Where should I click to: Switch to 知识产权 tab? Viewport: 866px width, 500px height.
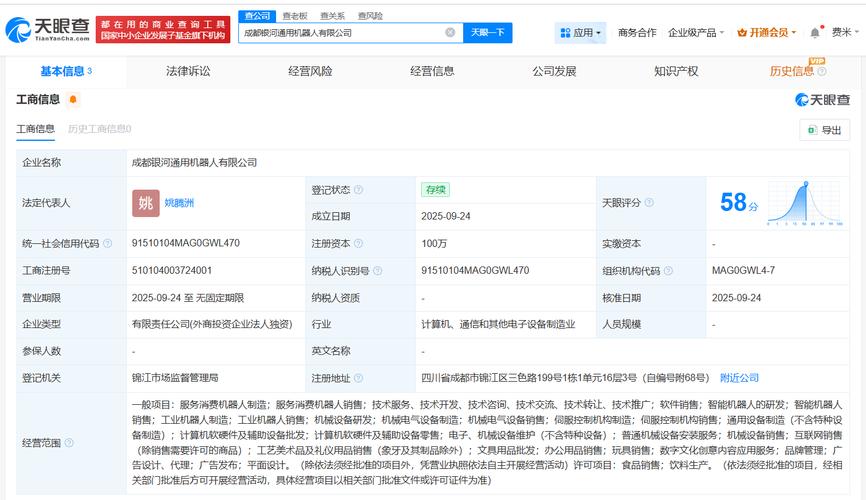coord(676,71)
